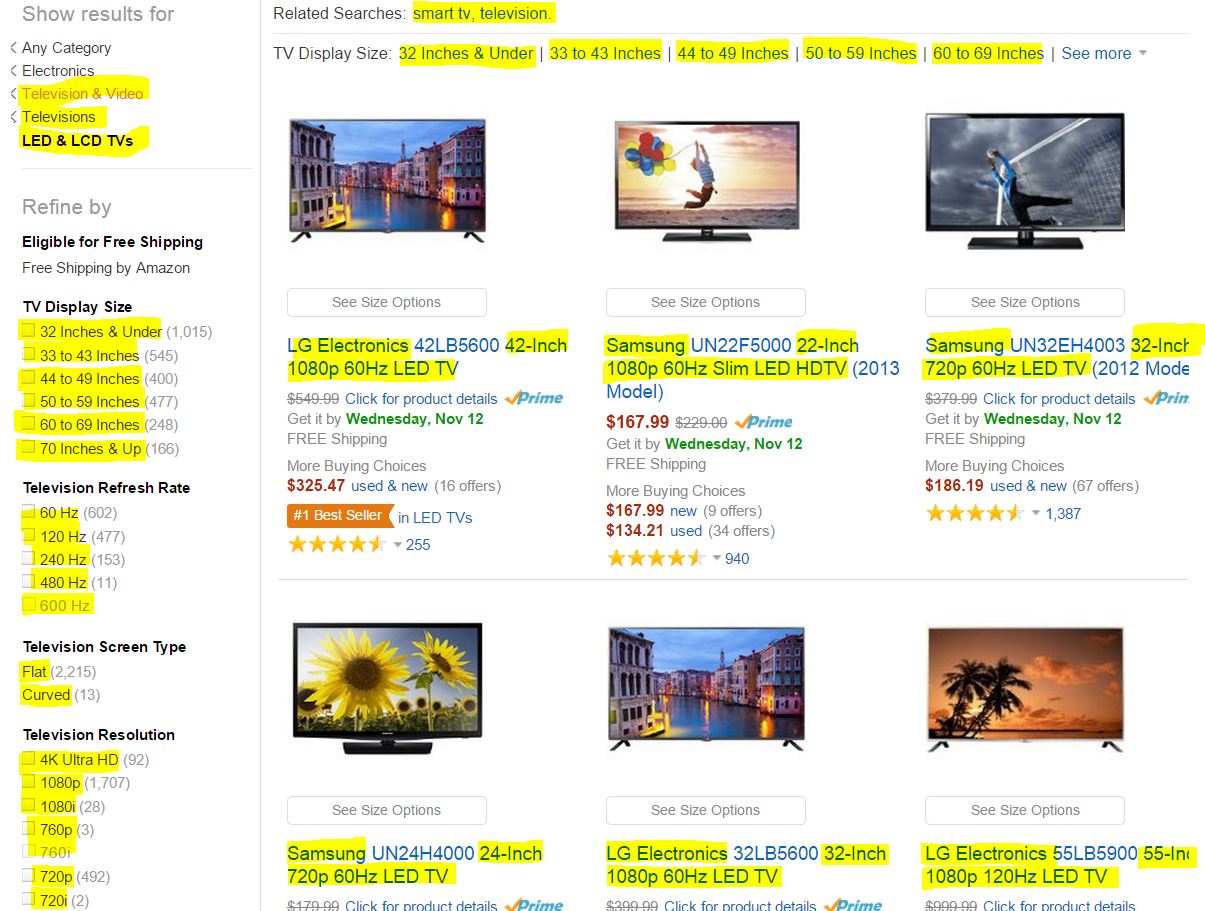Screen dimensions: 1205x911
Task: Click See Size Options for Samsung UN24H4000
Action: tap(387, 810)
